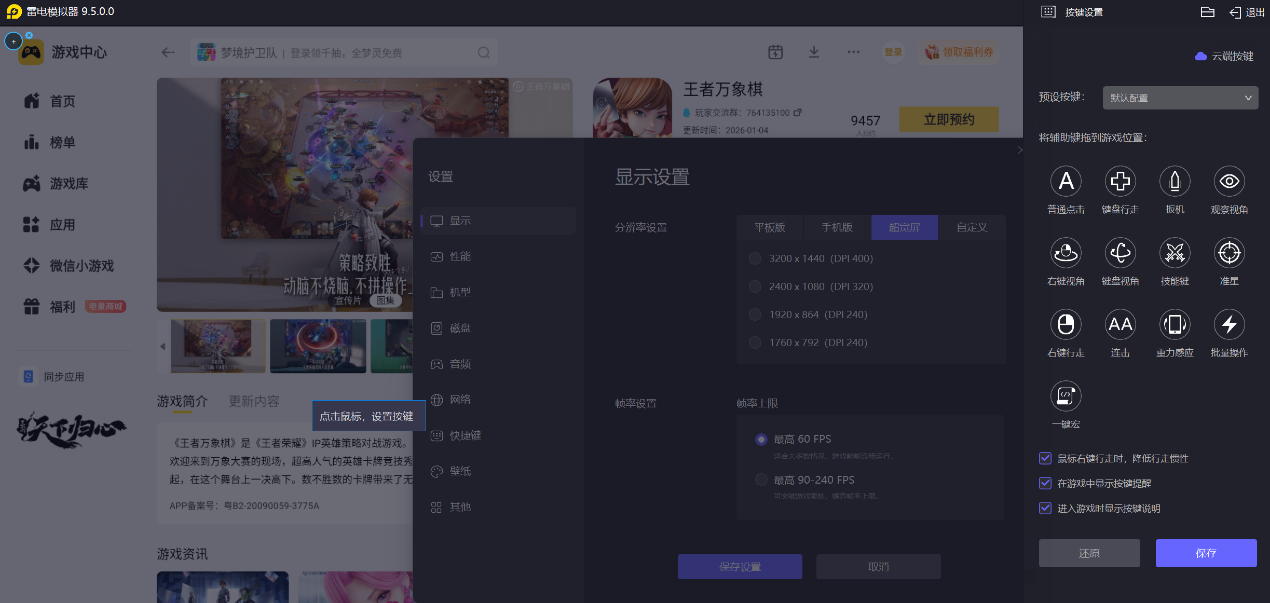
Task: Choose the 键盘视角 keyboard view icon
Action: tap(1120, 253)
